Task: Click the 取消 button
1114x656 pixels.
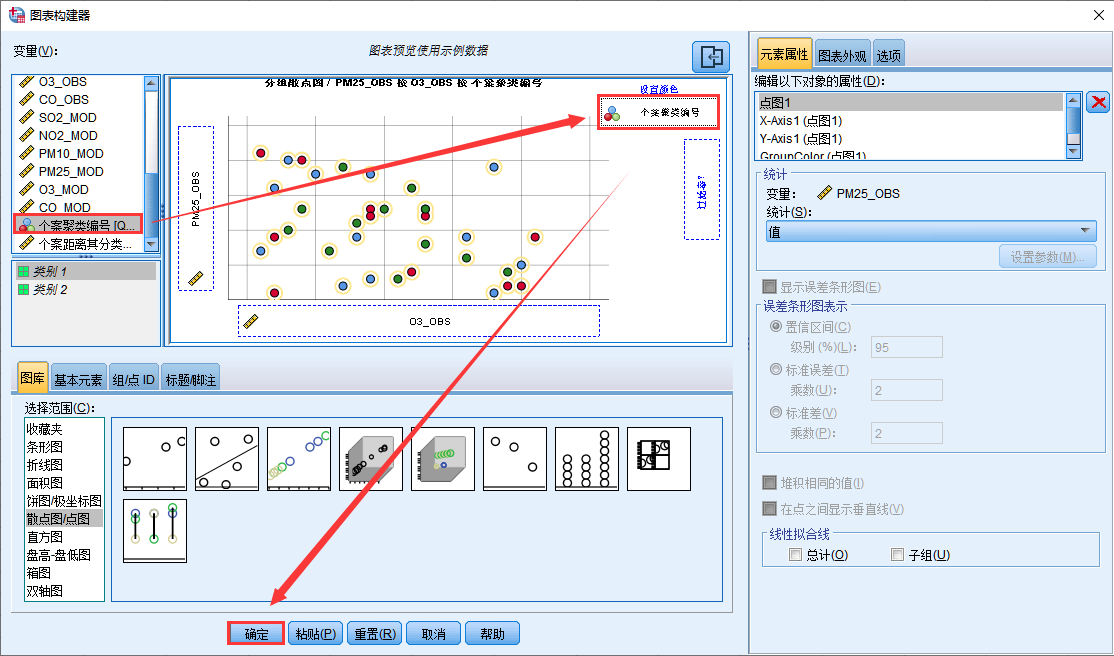Action: (x=433, y=633)
